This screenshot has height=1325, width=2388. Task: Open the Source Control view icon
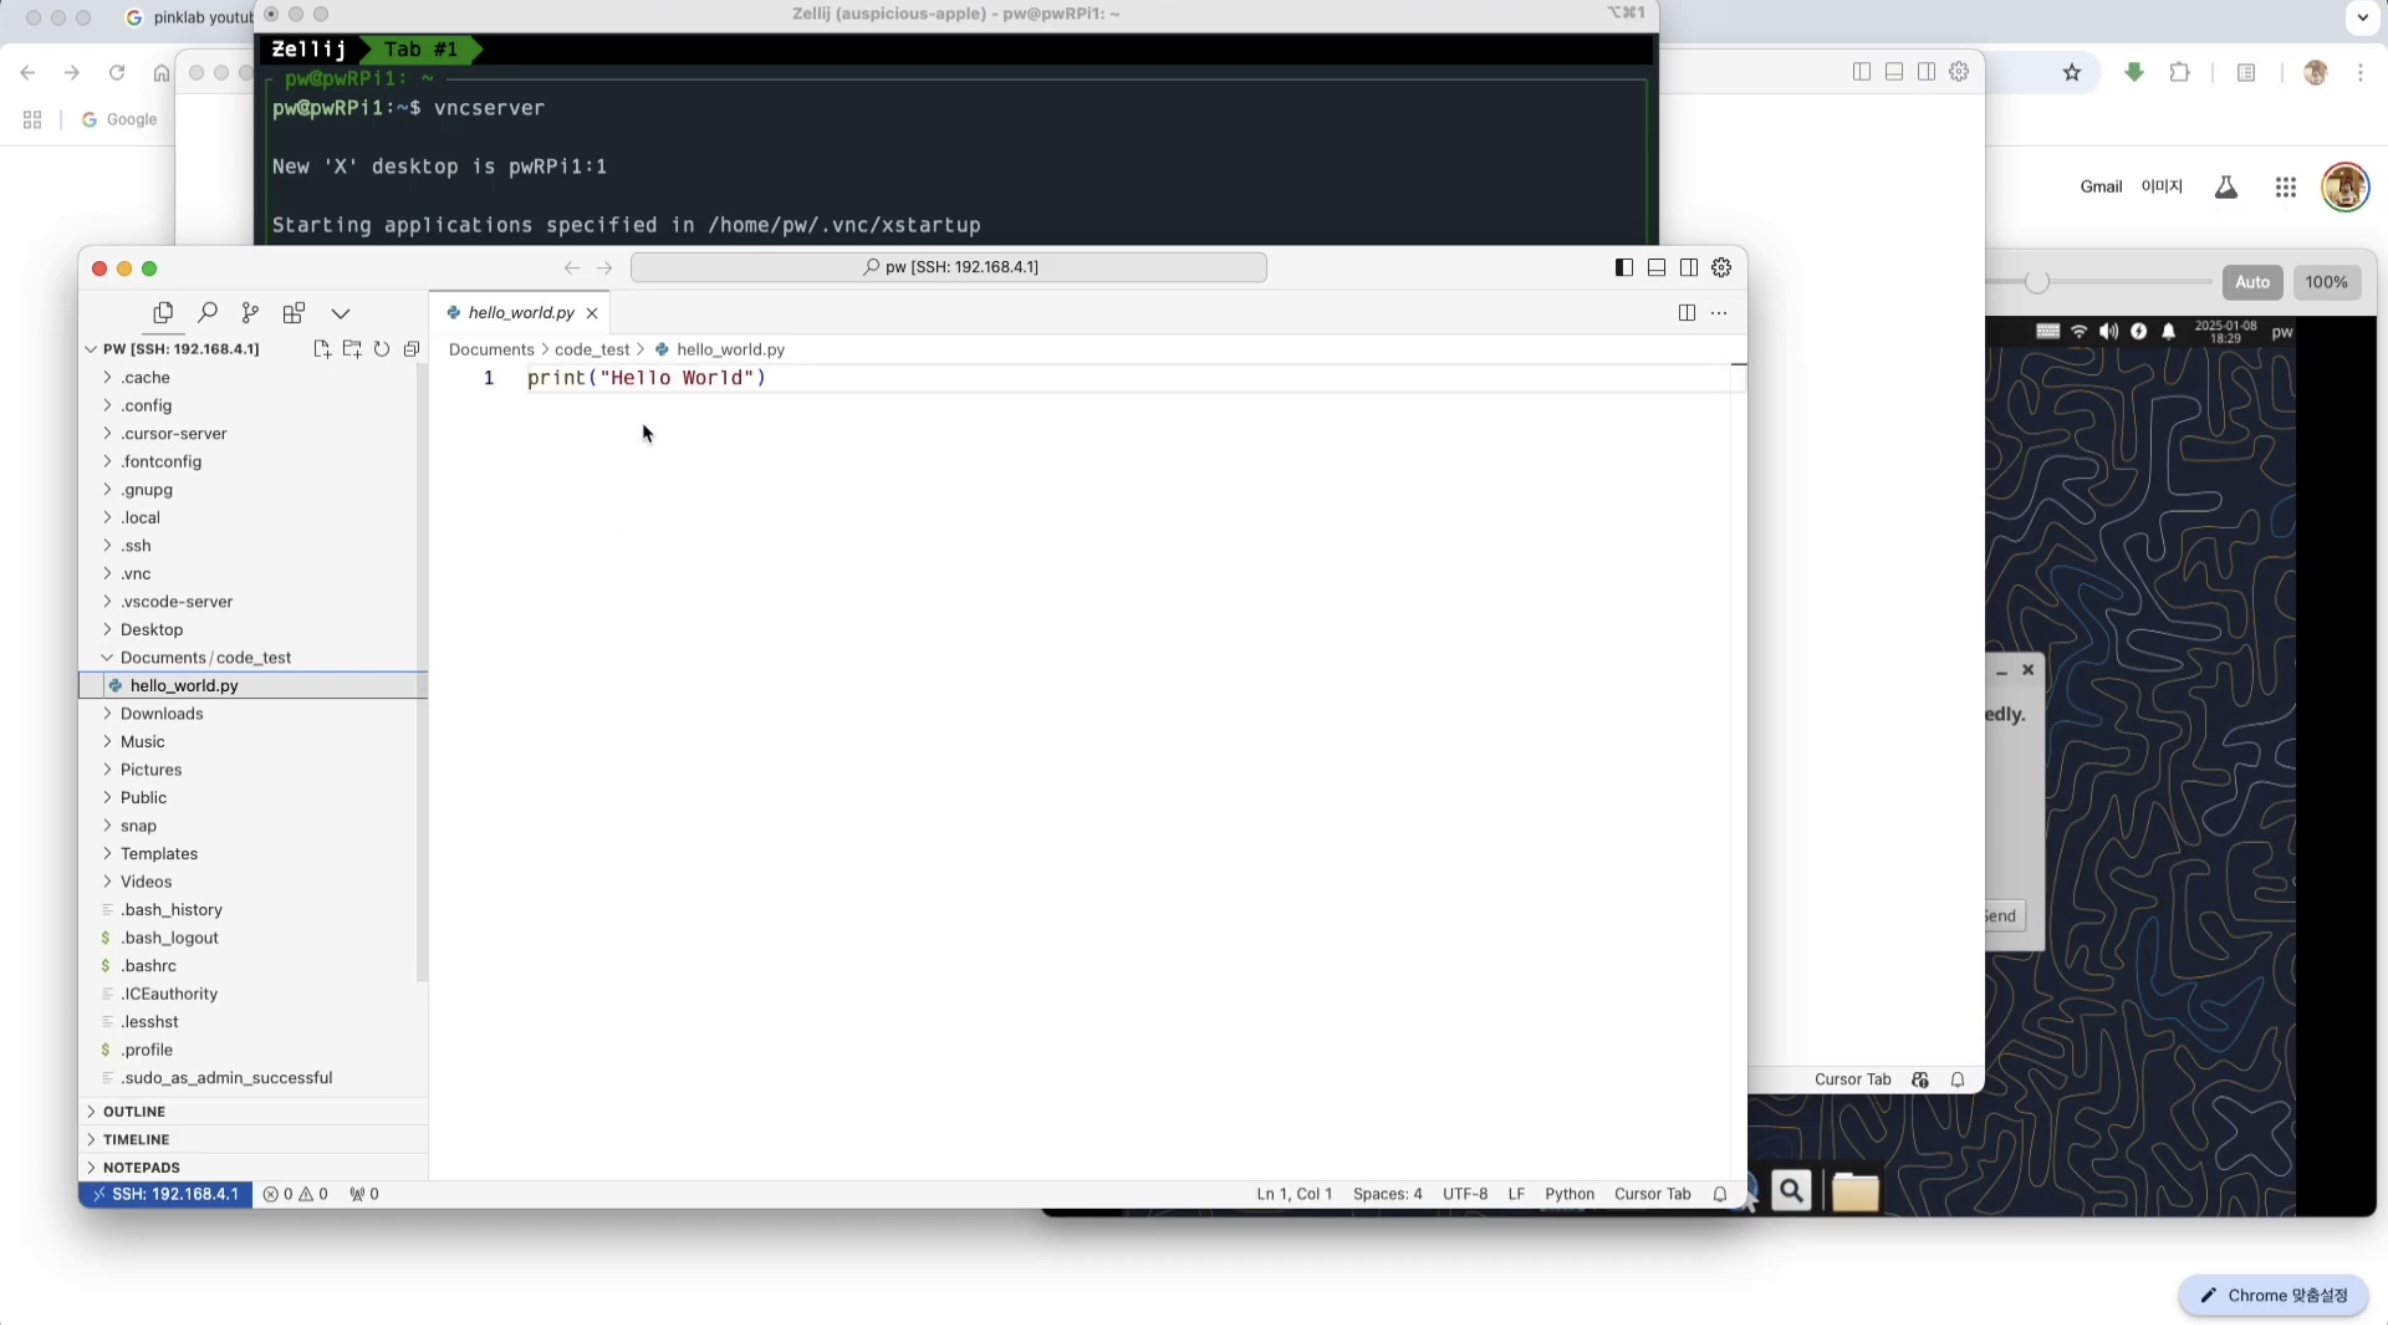click(x=250, y=313)
